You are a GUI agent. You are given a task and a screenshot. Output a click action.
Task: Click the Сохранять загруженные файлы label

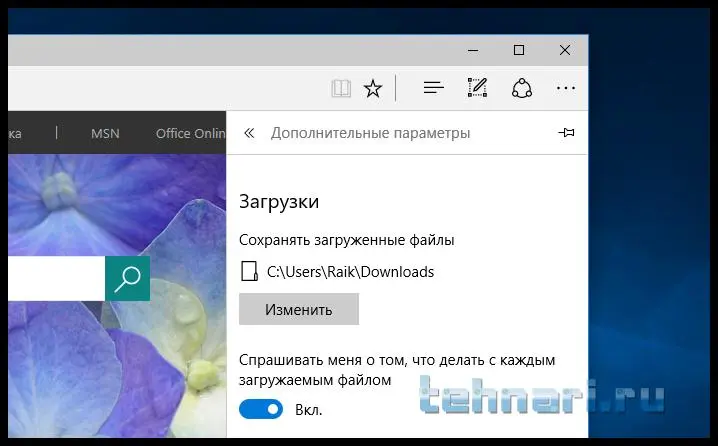coord(347,240)
